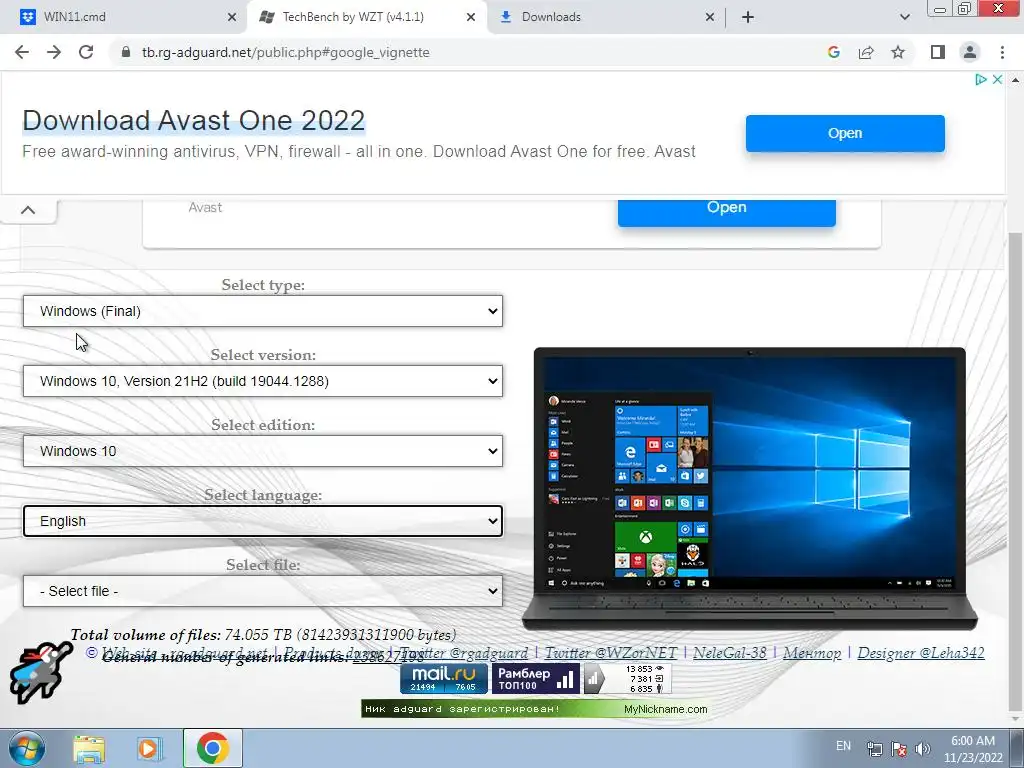Open the Ментор link
This screenshot has width=1024, height=768.
click(x=812, y=652)
